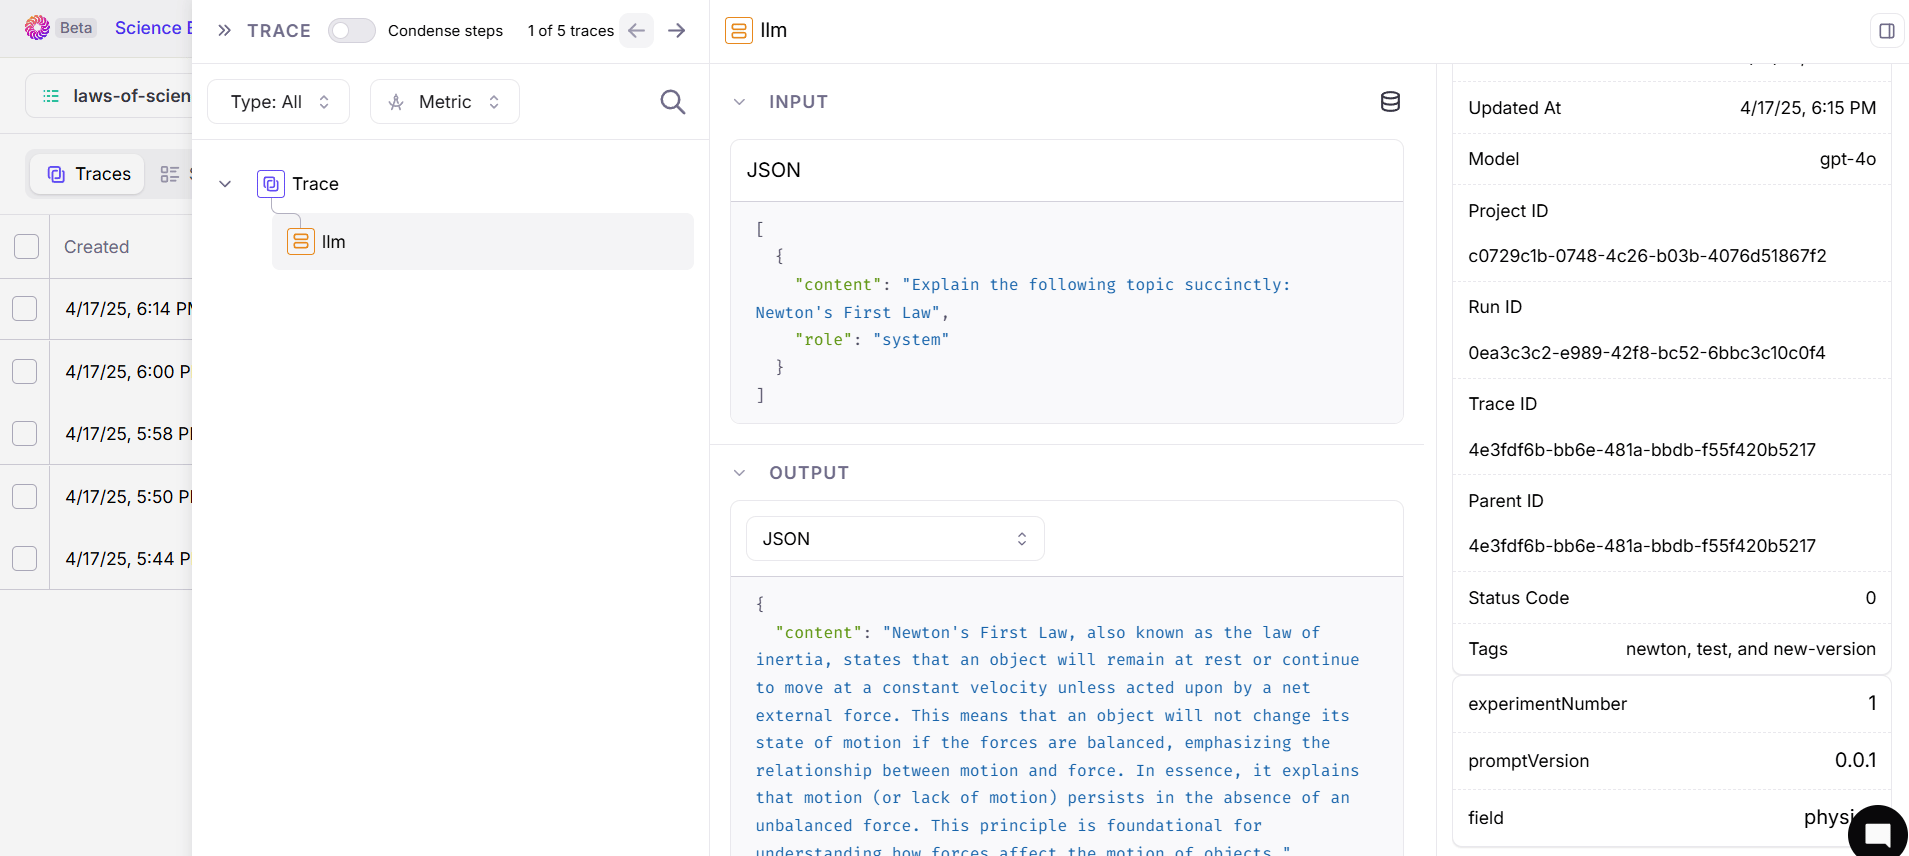Click the database icon next to INPUT

1390,102
